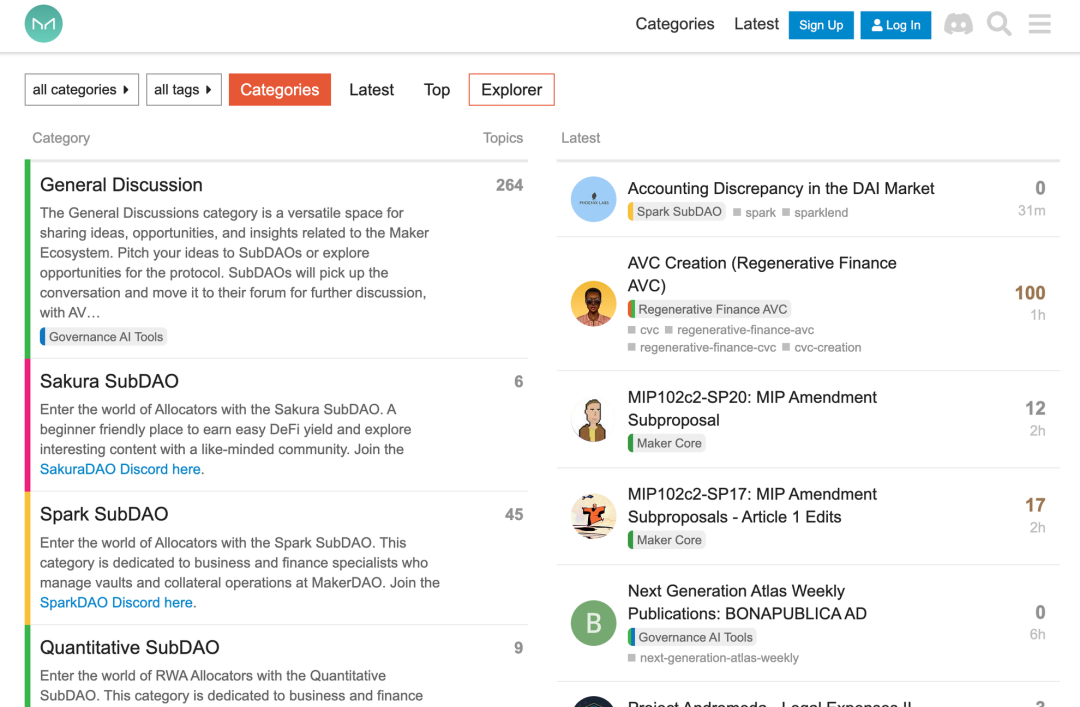Image resolution: width=1080 pixels, height=707 pixels.
Task: Follow the SparkDAO Discord here link
Action: tap(116, 602)
